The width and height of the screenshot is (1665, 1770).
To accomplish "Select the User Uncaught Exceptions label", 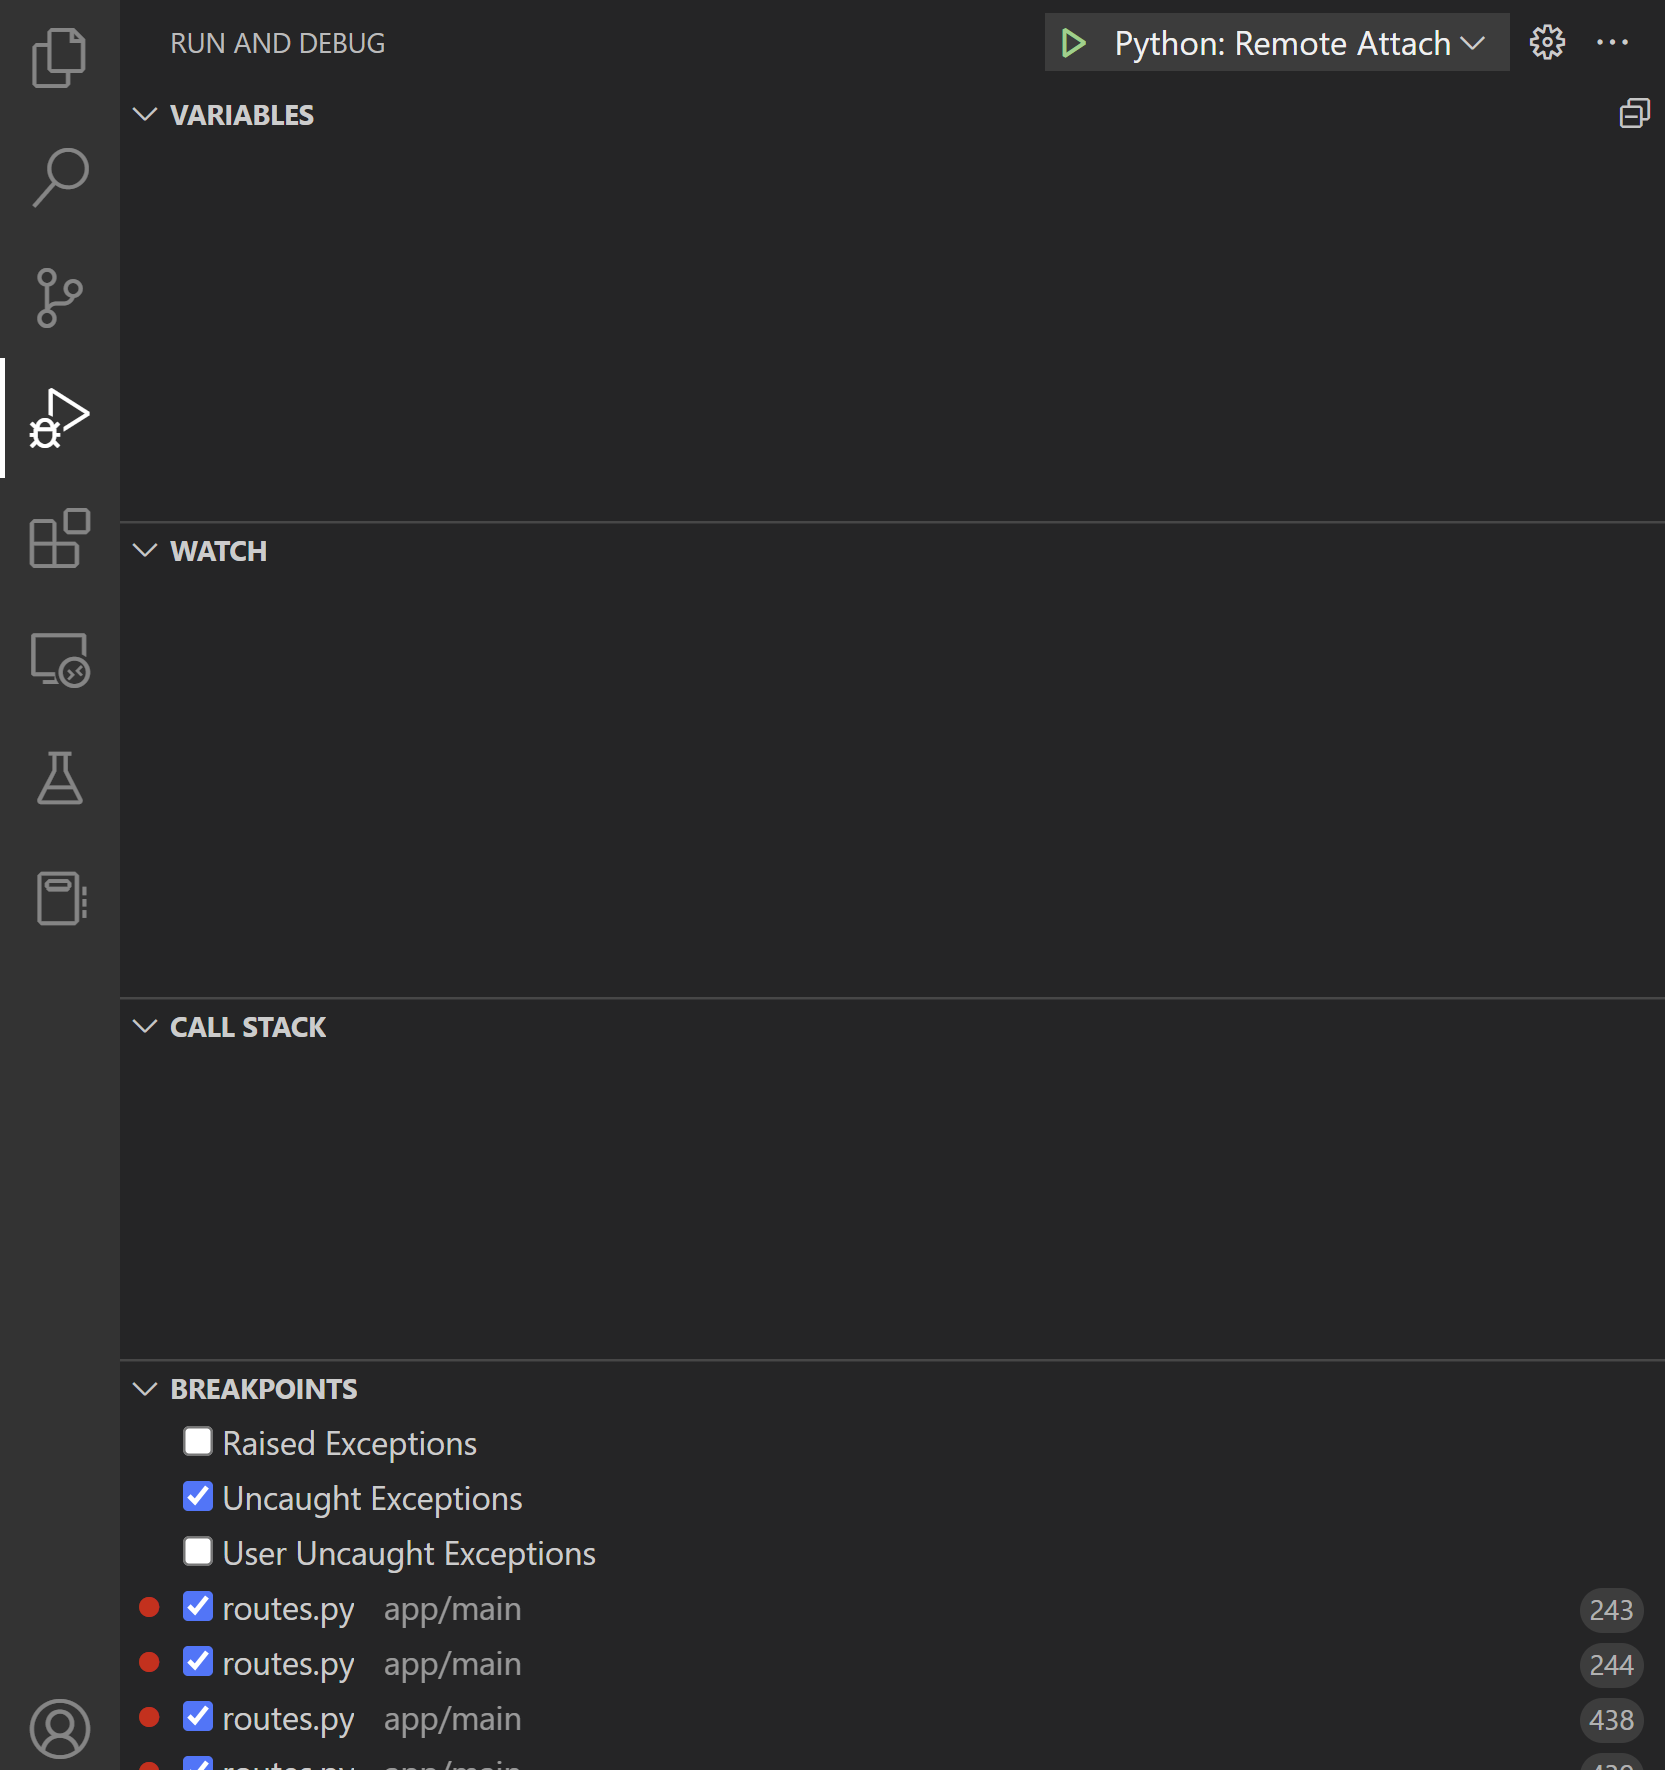I will 409,1554.
